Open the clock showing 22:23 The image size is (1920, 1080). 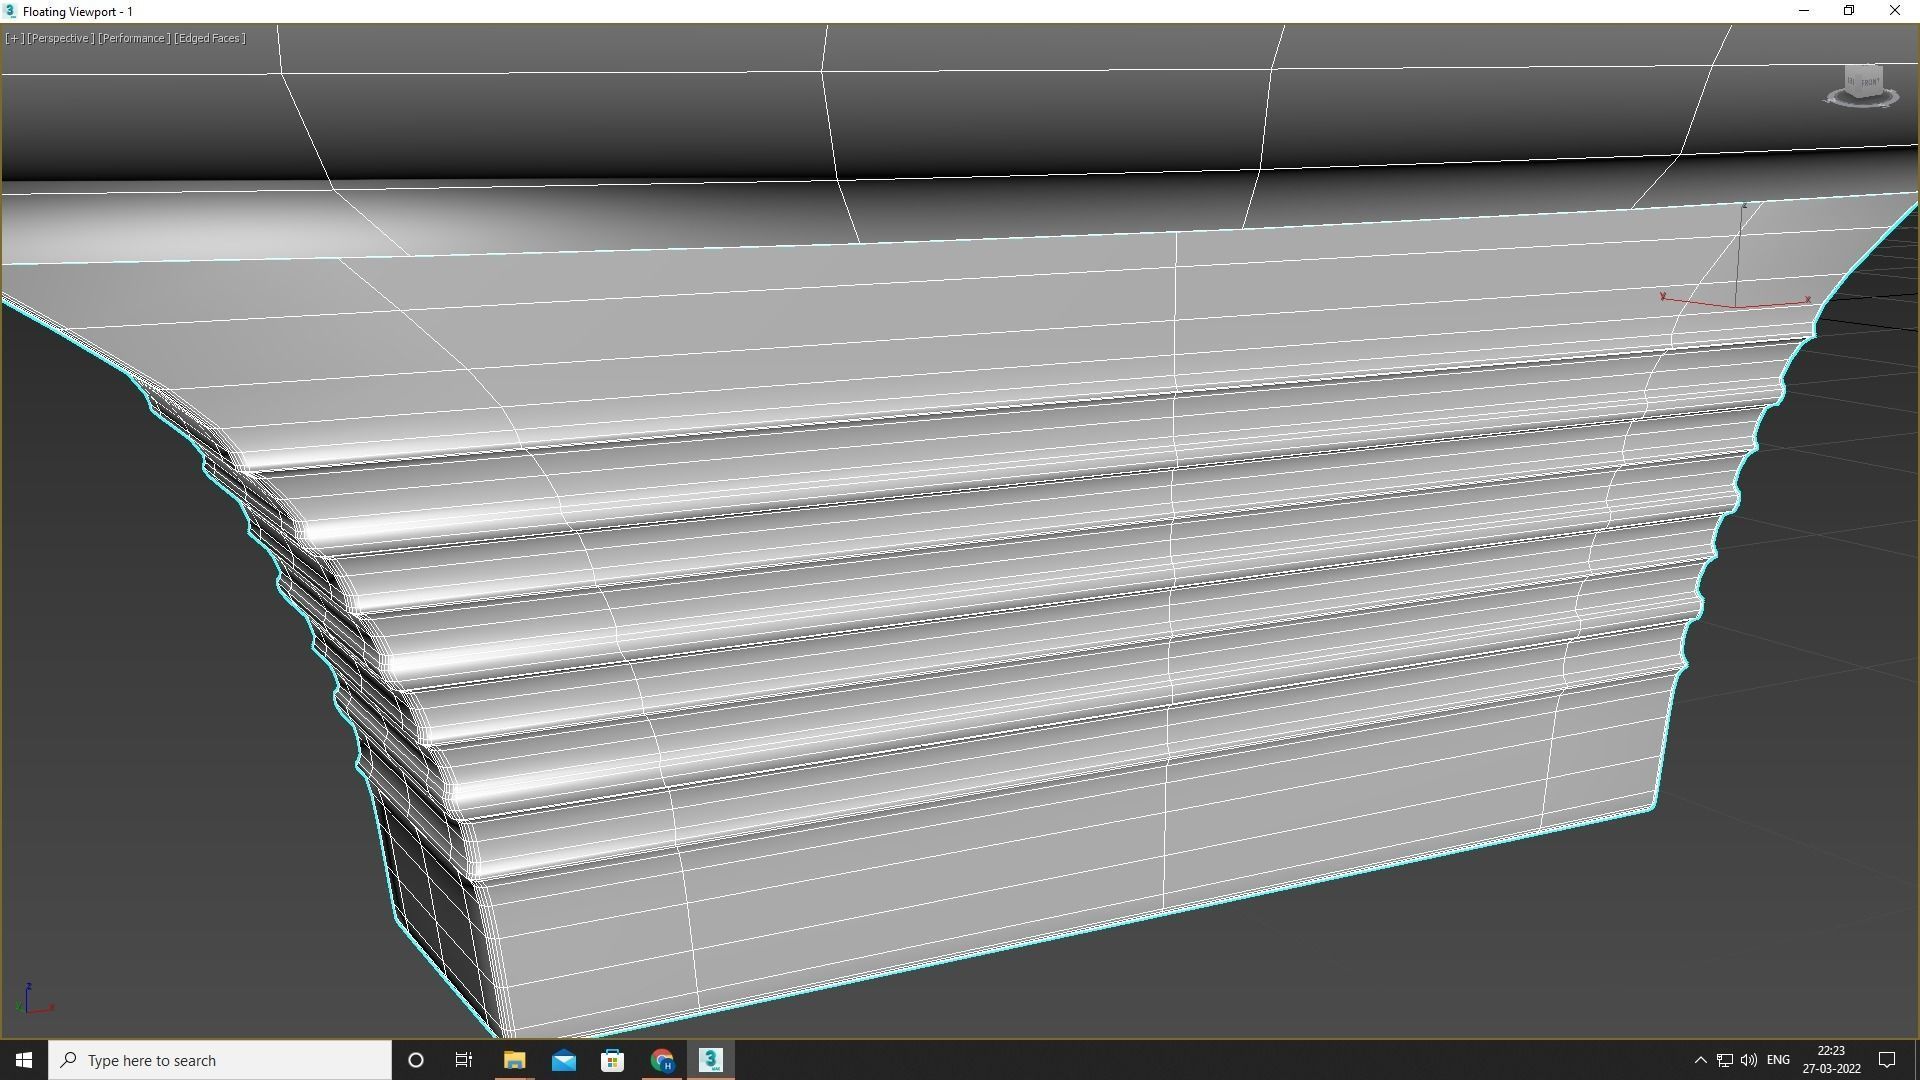point(1831,1060)
